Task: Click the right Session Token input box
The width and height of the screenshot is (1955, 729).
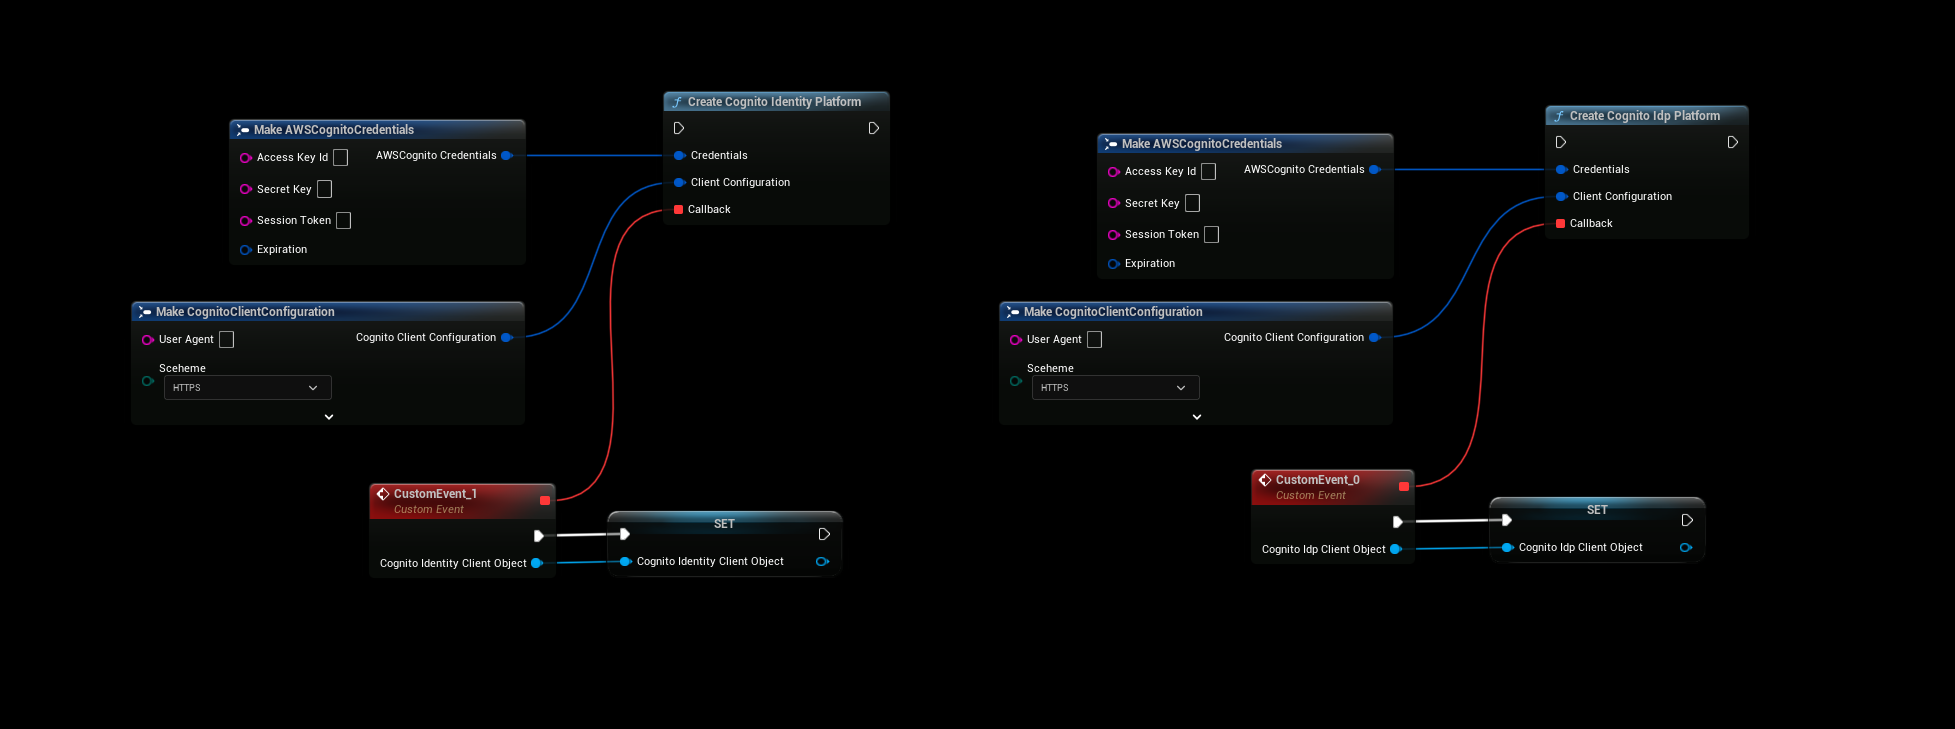Action: pos(1211,234)
